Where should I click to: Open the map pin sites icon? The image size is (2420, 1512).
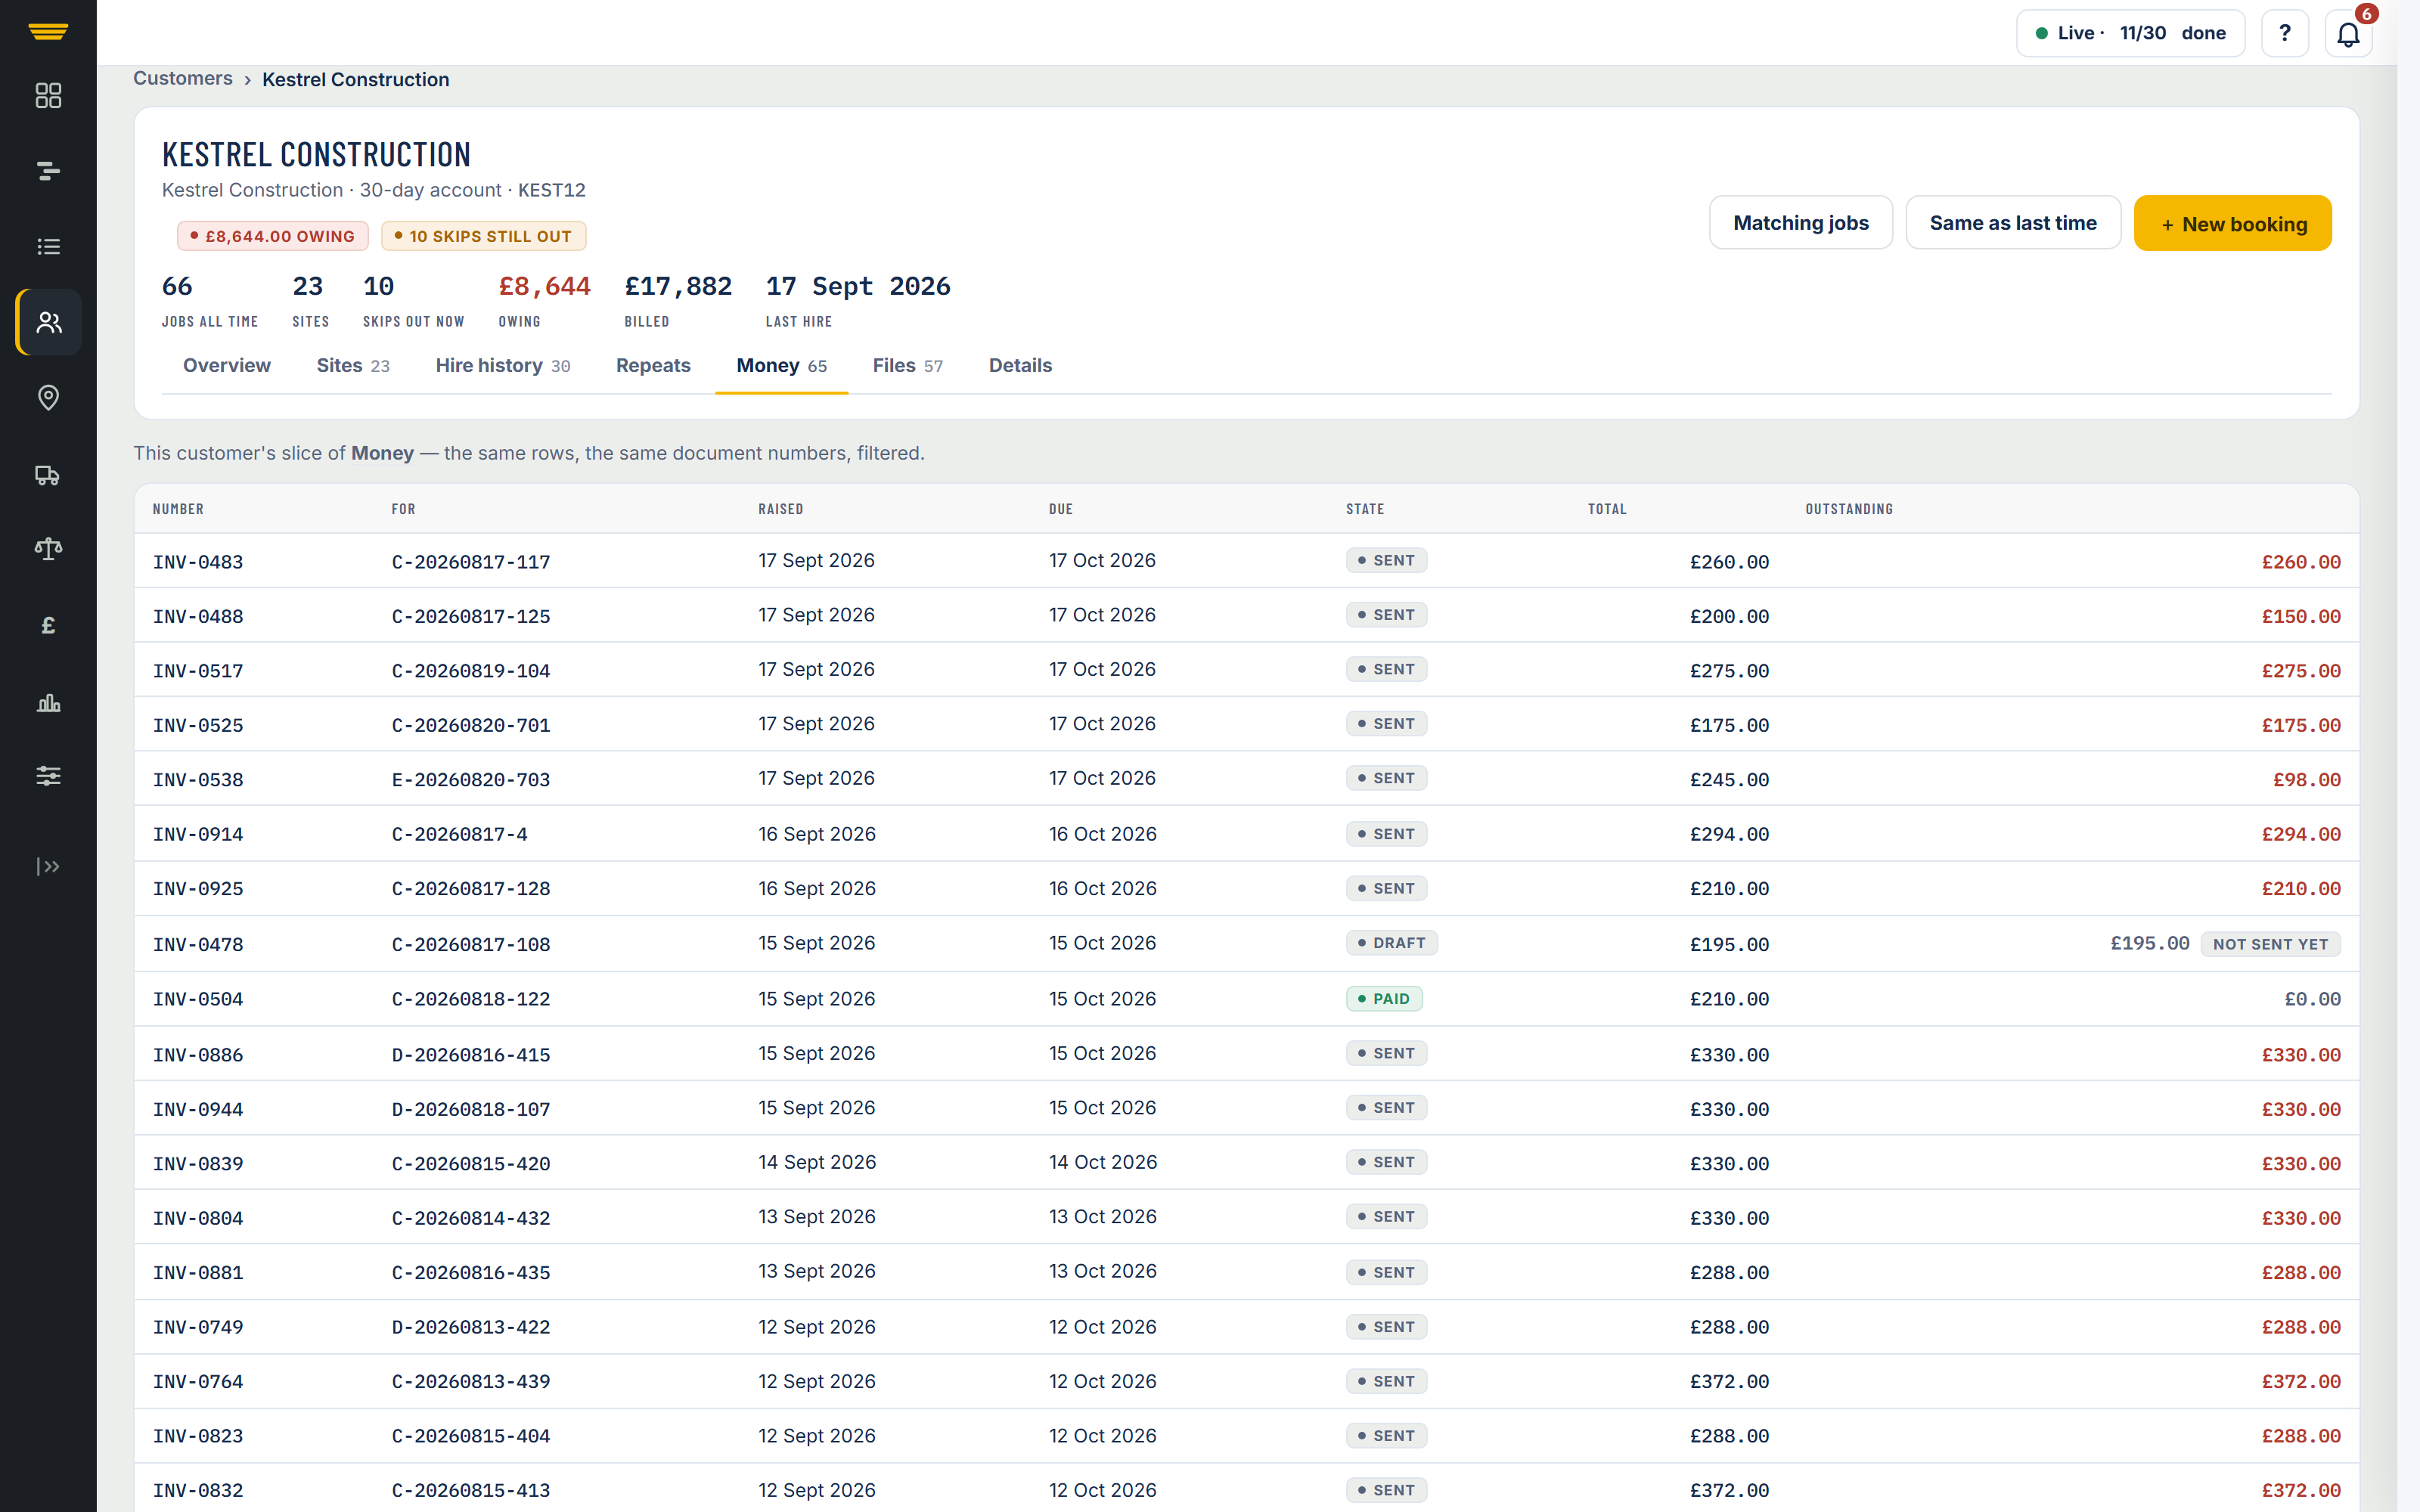tap(48, 397)
